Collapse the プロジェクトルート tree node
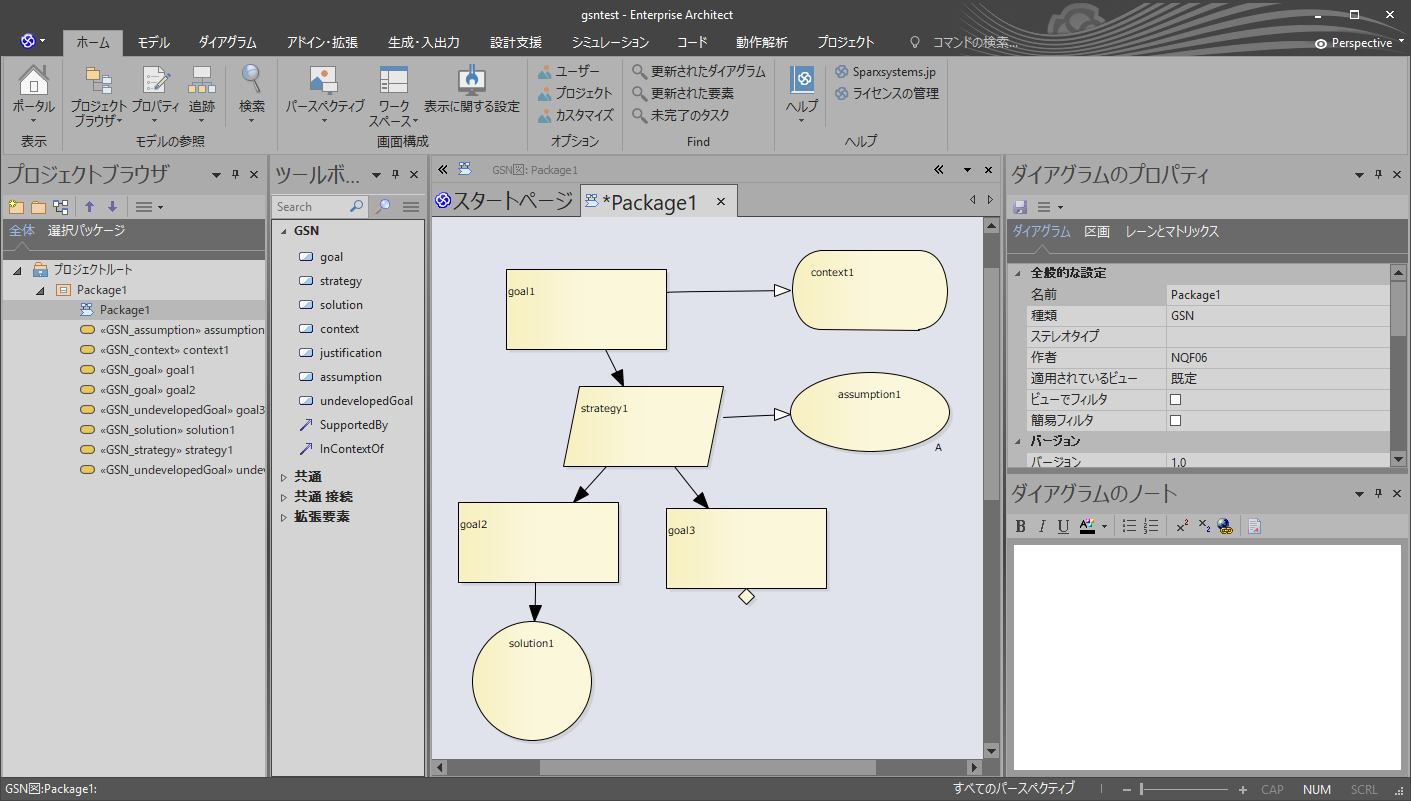Image resolution: width=1411 pixels, height=801 pixels. tap(17, 270)
